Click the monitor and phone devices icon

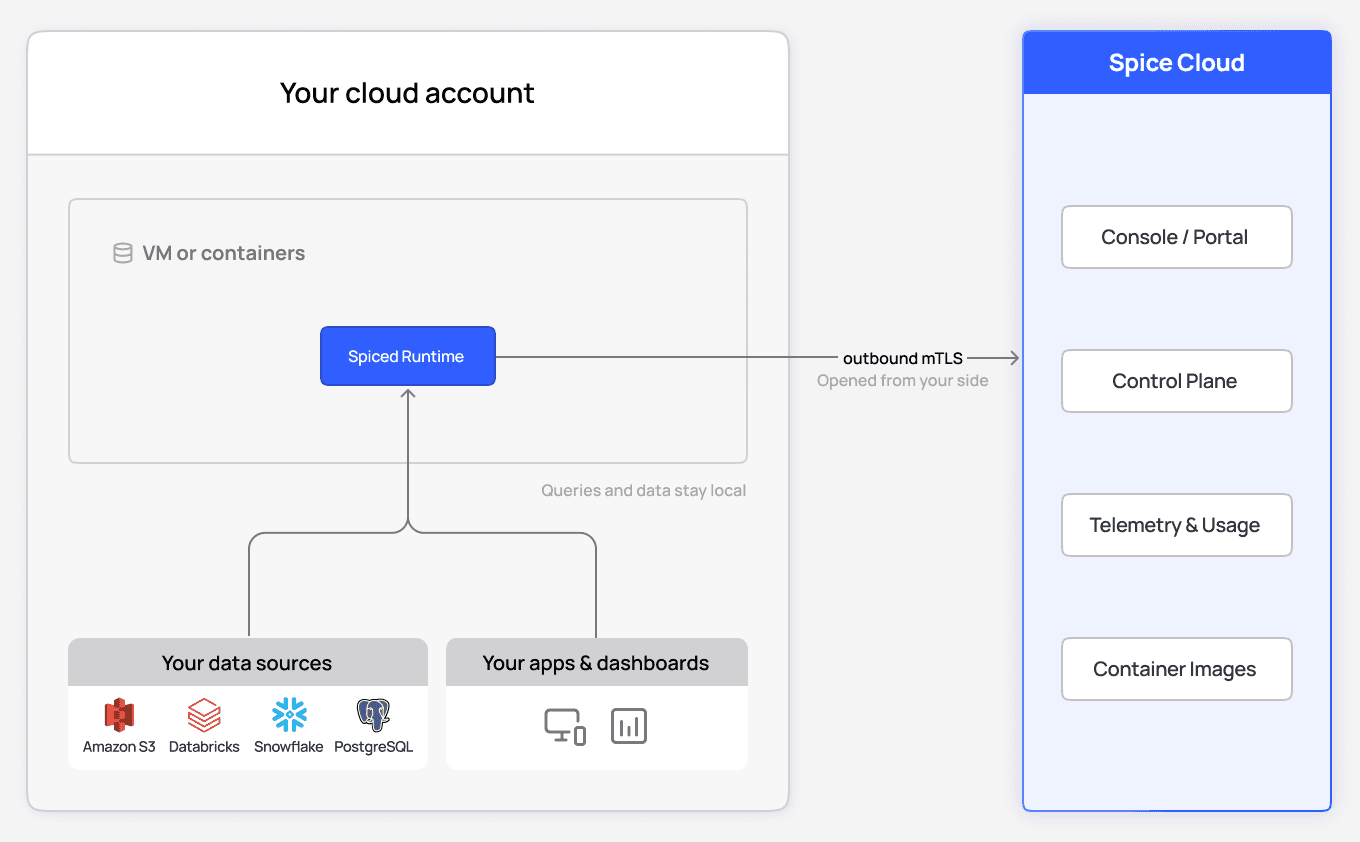tap(565, 727)
